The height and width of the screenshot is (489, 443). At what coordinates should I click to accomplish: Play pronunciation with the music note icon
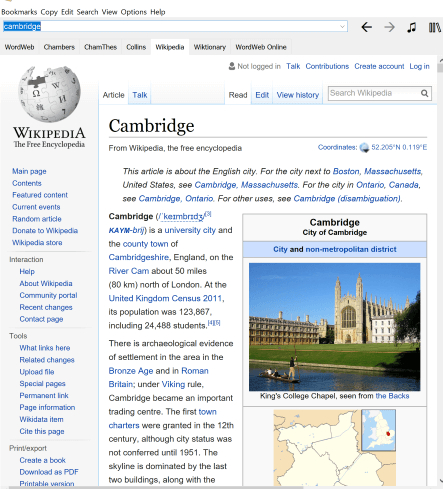(x=412, y=27)
